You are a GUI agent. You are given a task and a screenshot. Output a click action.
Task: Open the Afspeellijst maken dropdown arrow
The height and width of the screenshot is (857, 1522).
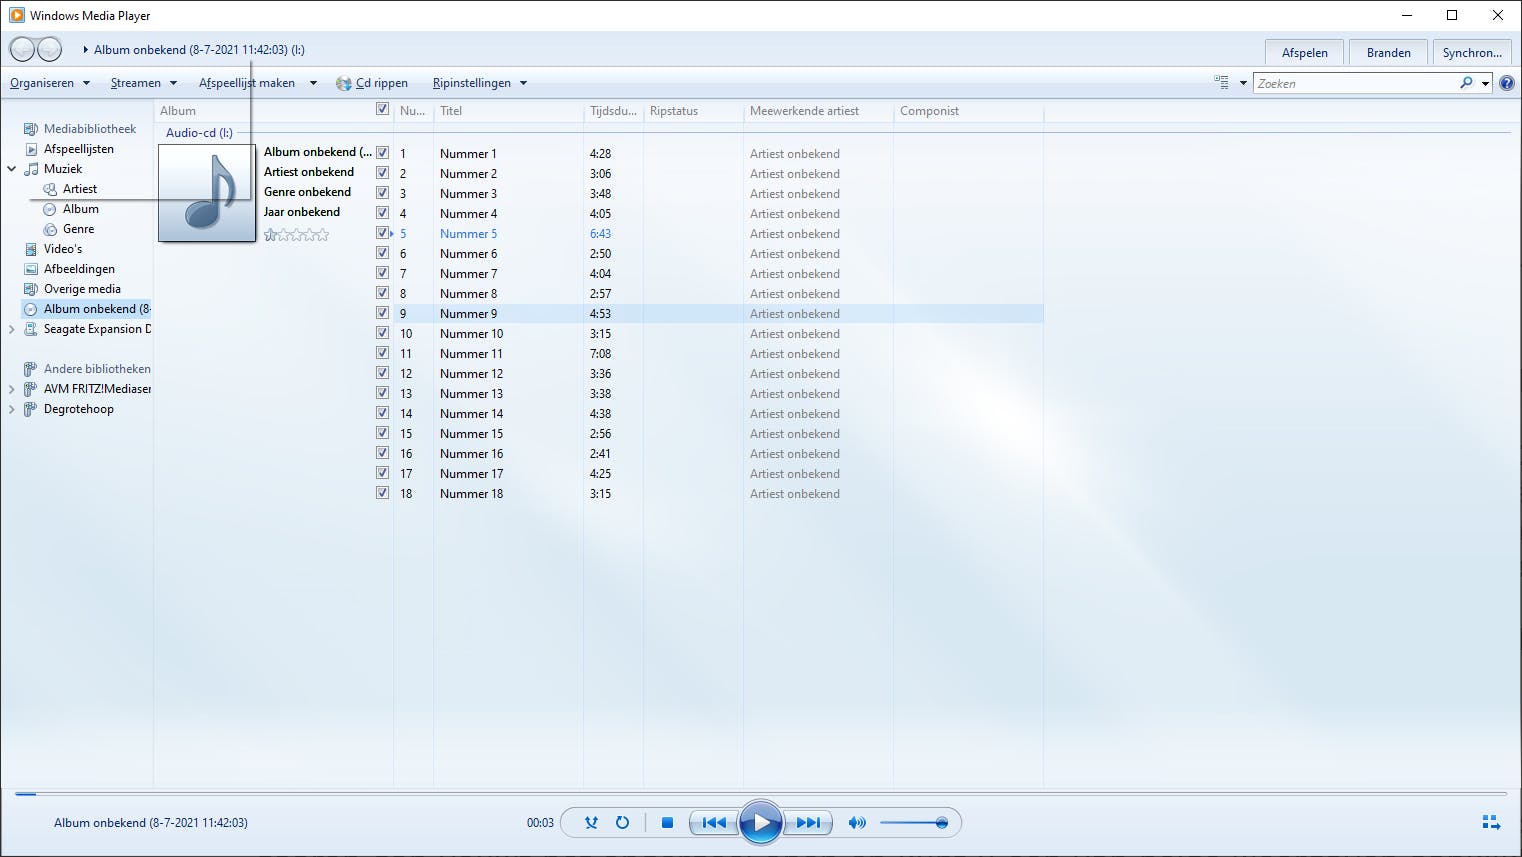click(313, 83)
